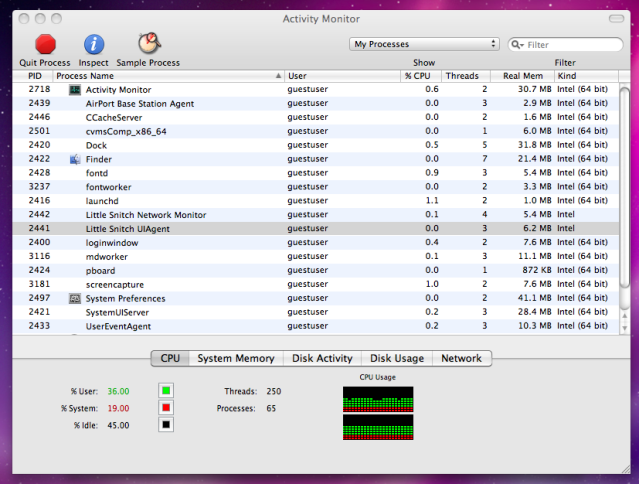Sort by the PID column header
This screenshot has width=639, height=484.
[33, 76]
